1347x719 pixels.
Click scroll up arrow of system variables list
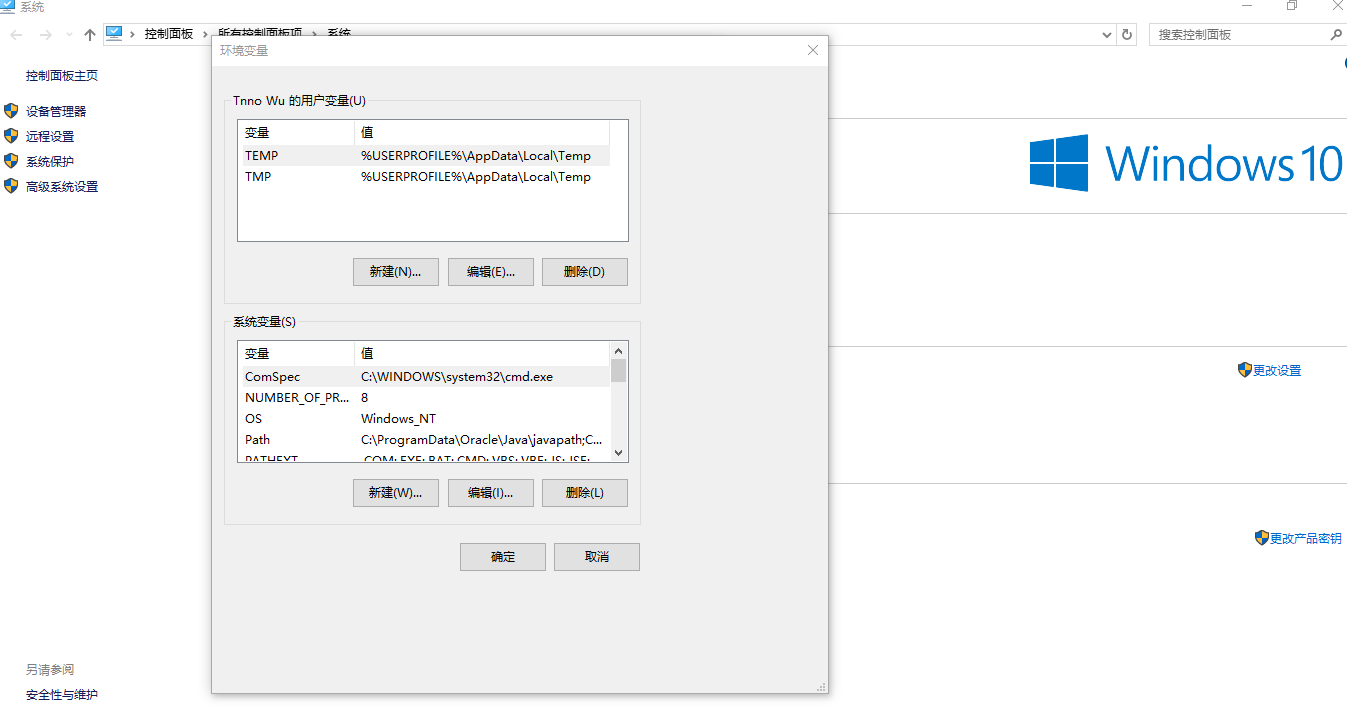(618, 351)
